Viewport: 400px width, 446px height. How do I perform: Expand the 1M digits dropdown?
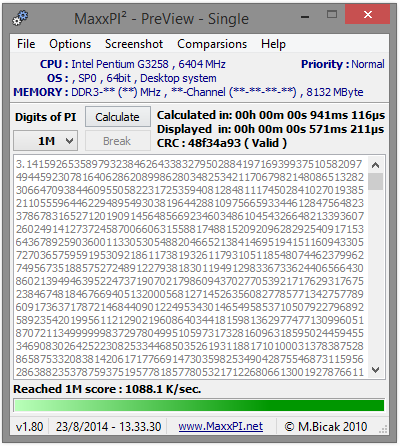coord(46,141)
